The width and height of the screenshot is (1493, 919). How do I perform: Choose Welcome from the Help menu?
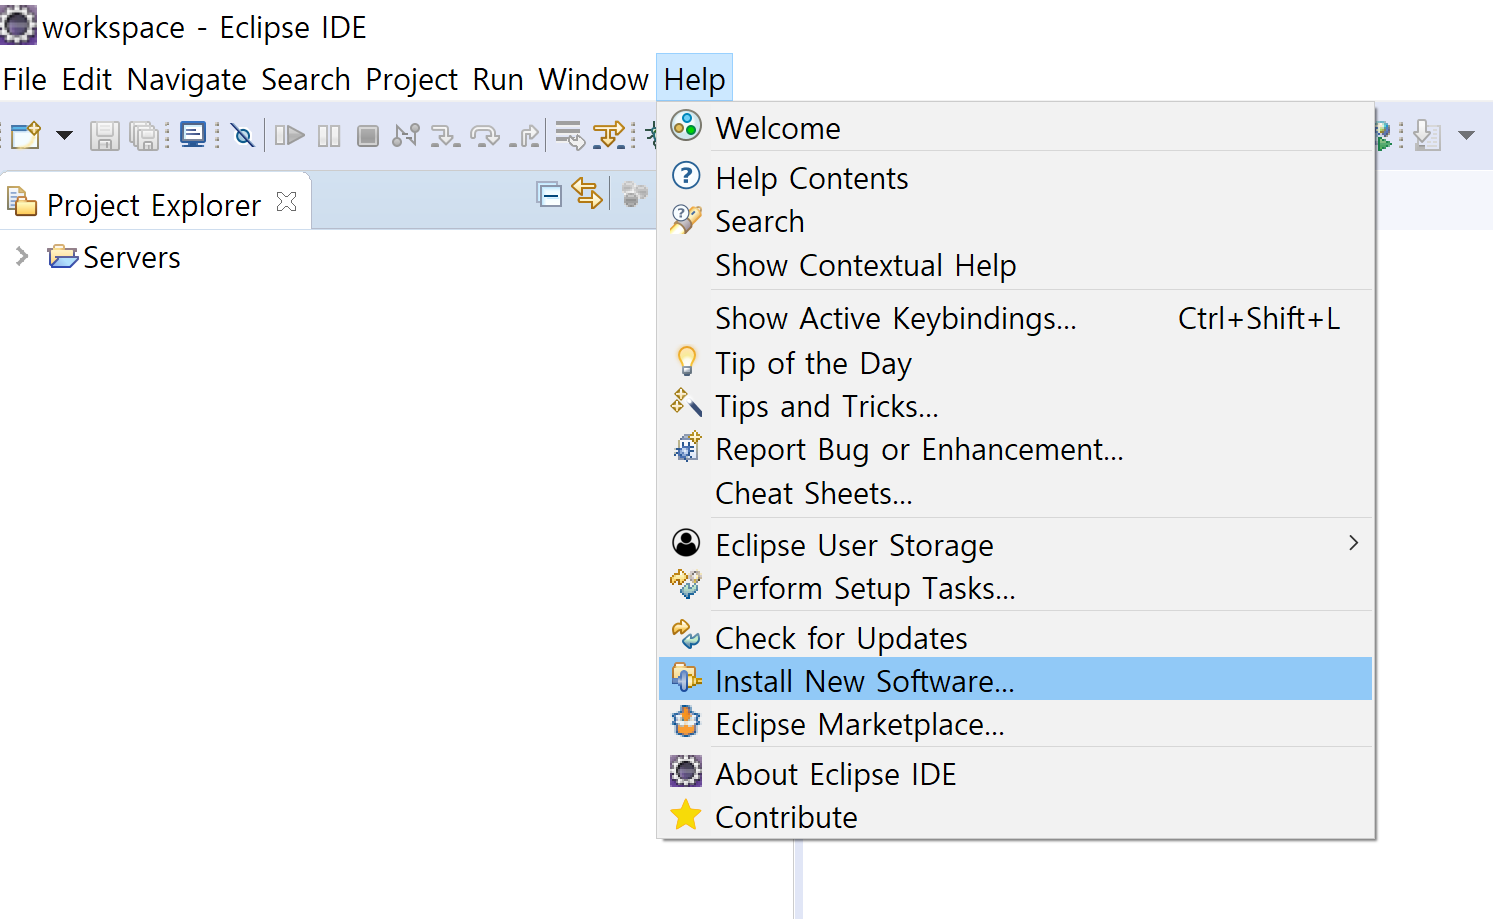[x=1015, y=128]
